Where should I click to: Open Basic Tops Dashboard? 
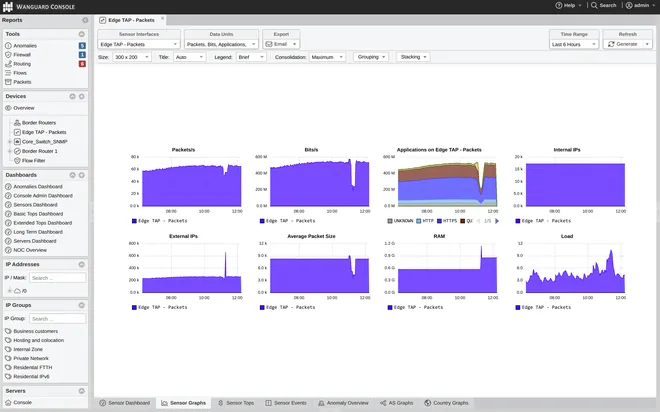click(x=38, y=214)
